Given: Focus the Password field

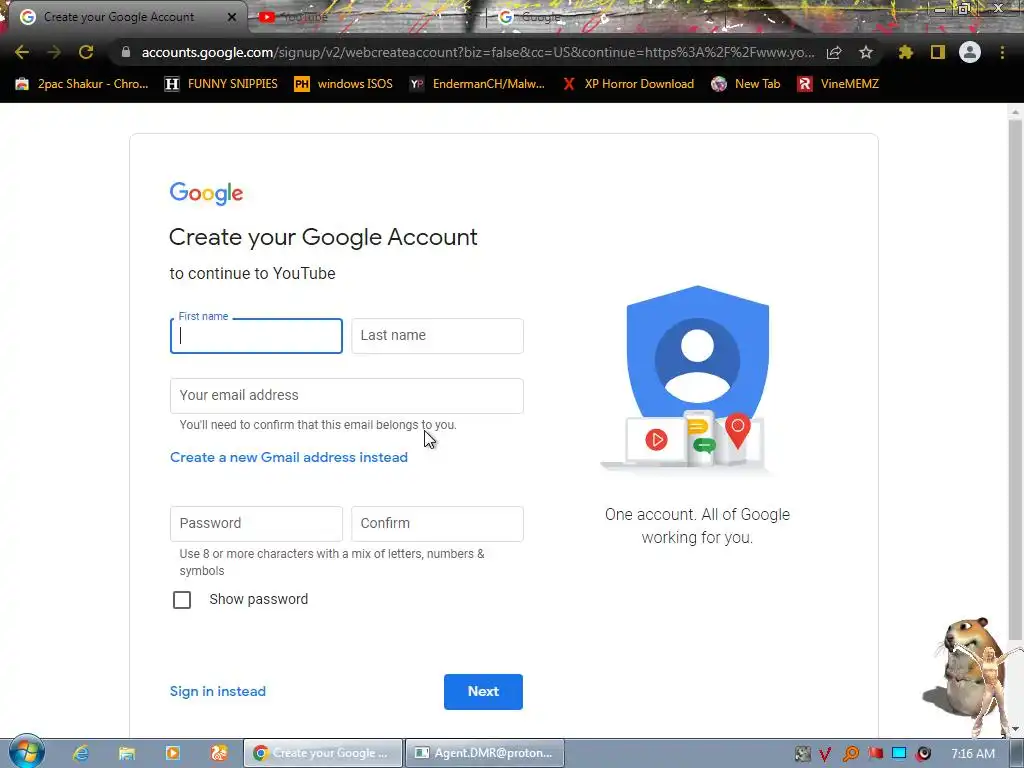Looking at the screenshot, I should pos(256,524).
